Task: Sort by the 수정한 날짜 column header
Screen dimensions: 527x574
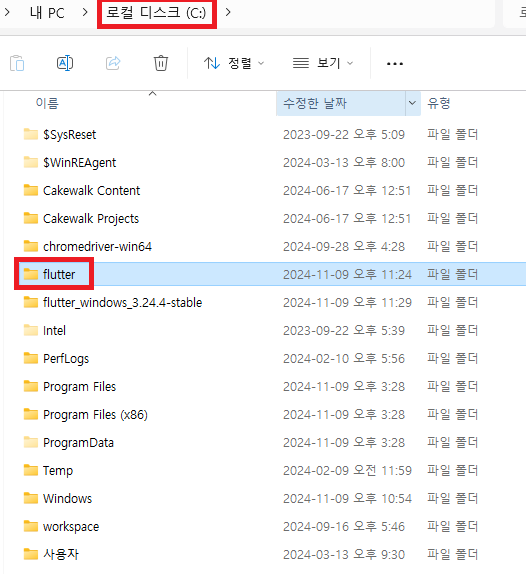Action: 315,104
